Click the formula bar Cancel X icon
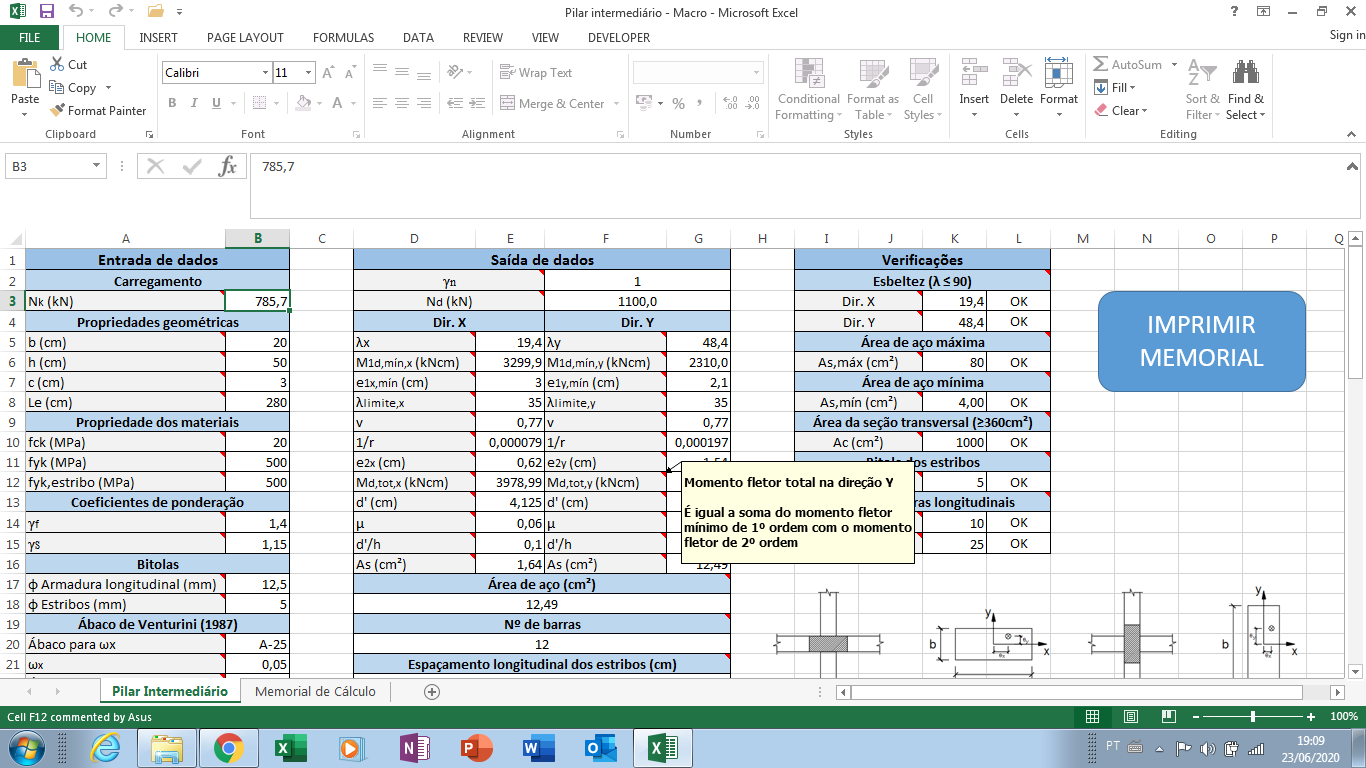1366x768 pixels. point(156,167)
